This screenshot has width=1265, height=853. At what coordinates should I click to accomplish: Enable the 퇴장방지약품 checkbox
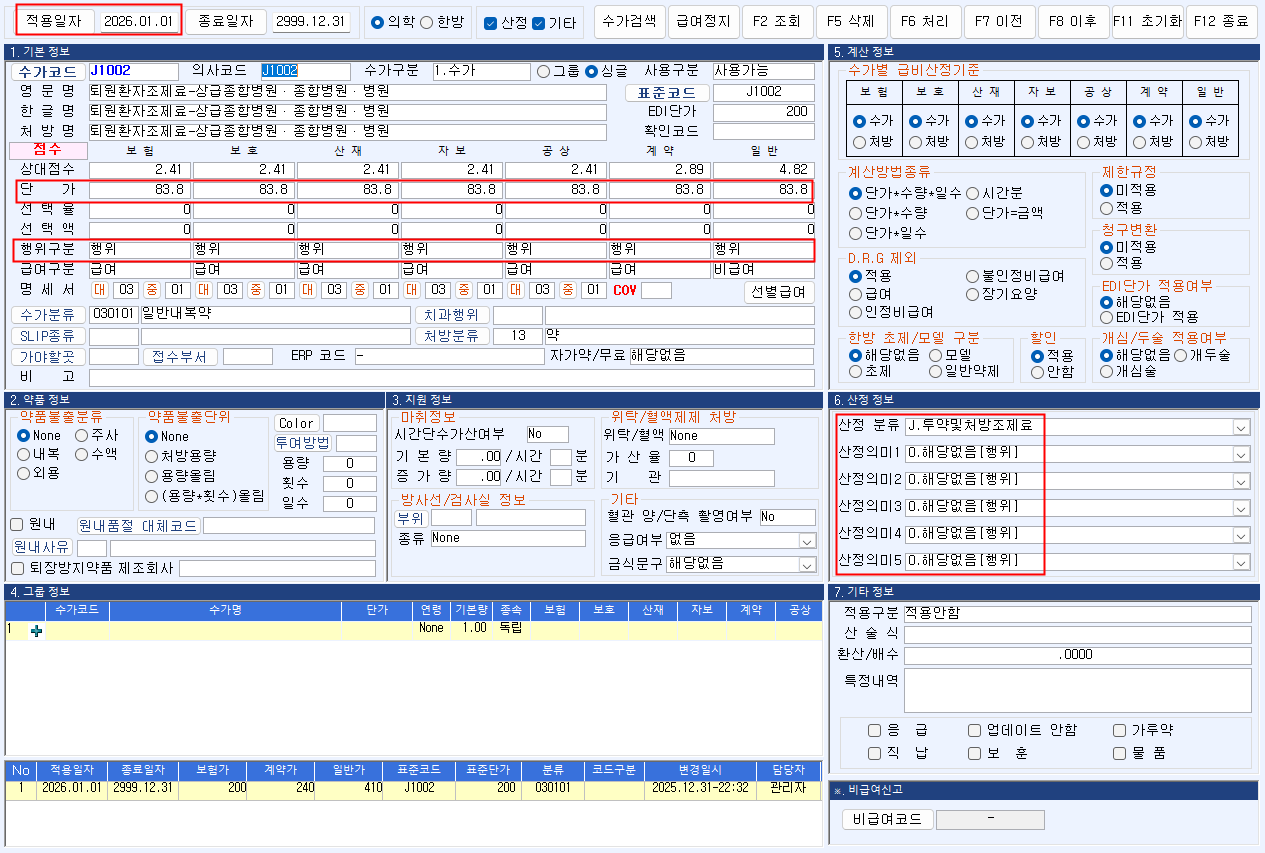pos(17,568)
